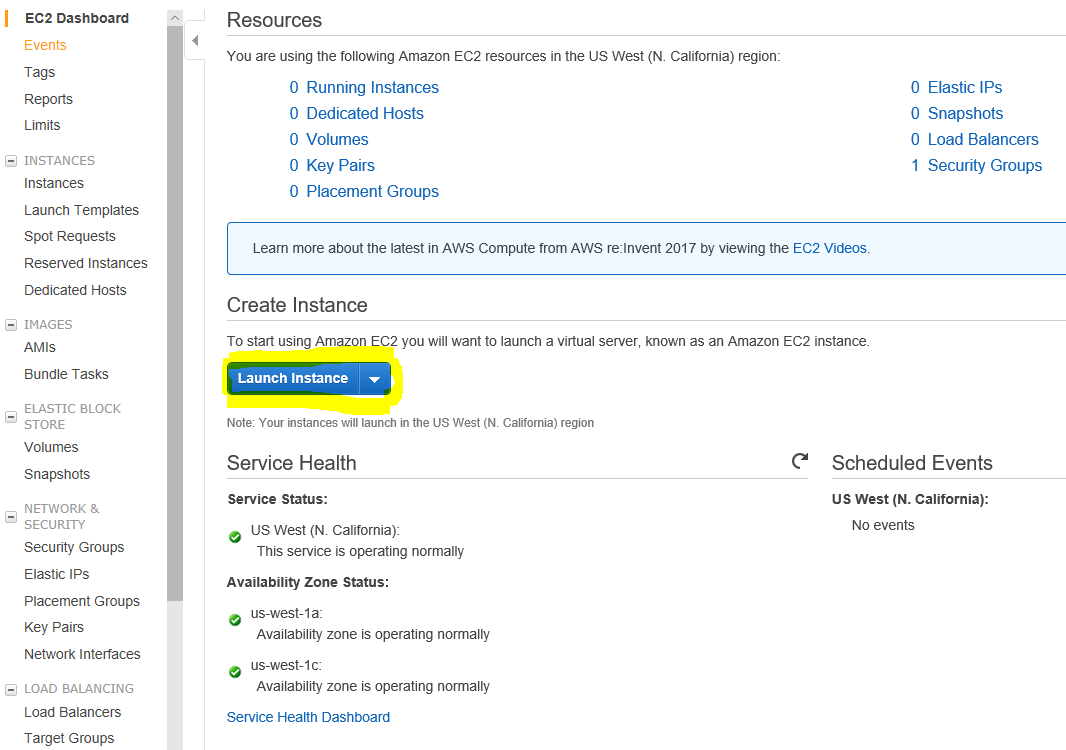Screen dimensions: 1066x750
Task: Refresh the Service Health section
Action: pos(800,461)
